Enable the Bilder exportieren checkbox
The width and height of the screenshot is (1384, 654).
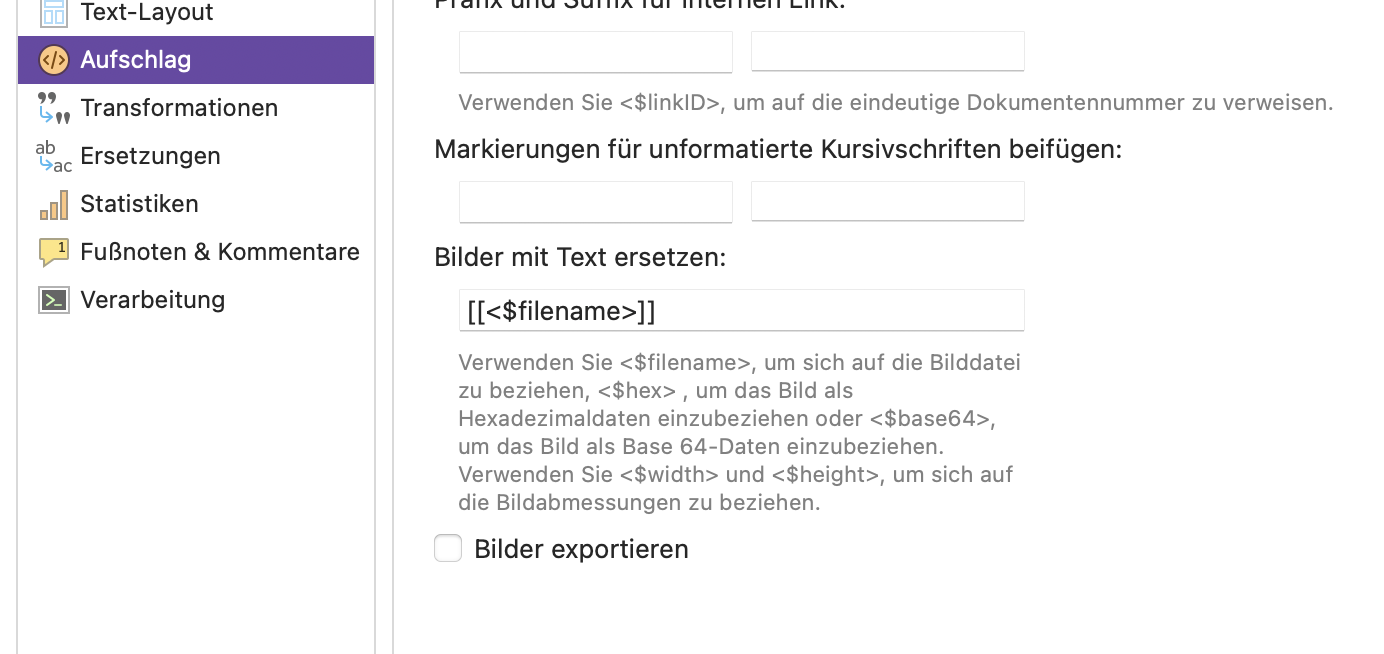pyautogui.click(x=448, y=549)
